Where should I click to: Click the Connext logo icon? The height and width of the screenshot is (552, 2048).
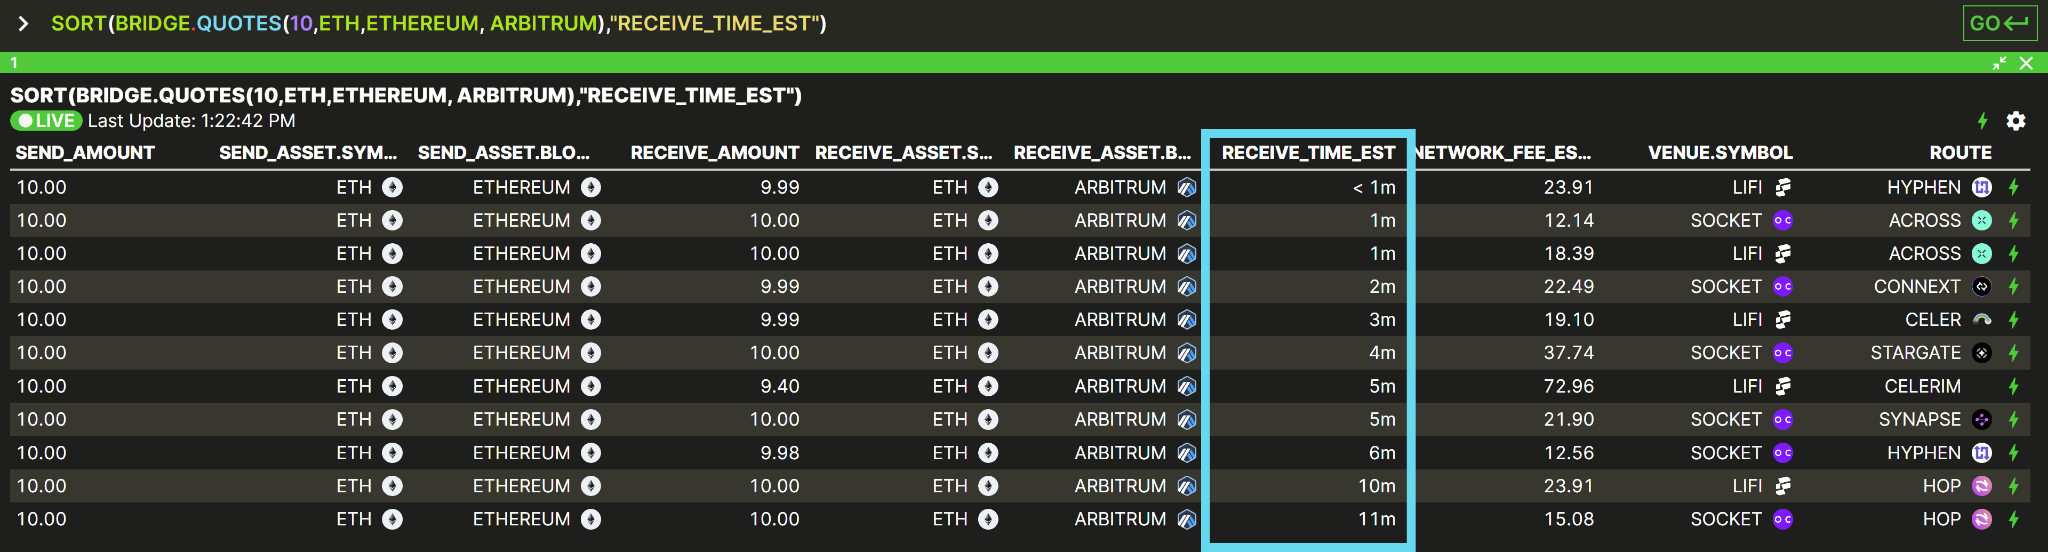(x=1982, y=287)
